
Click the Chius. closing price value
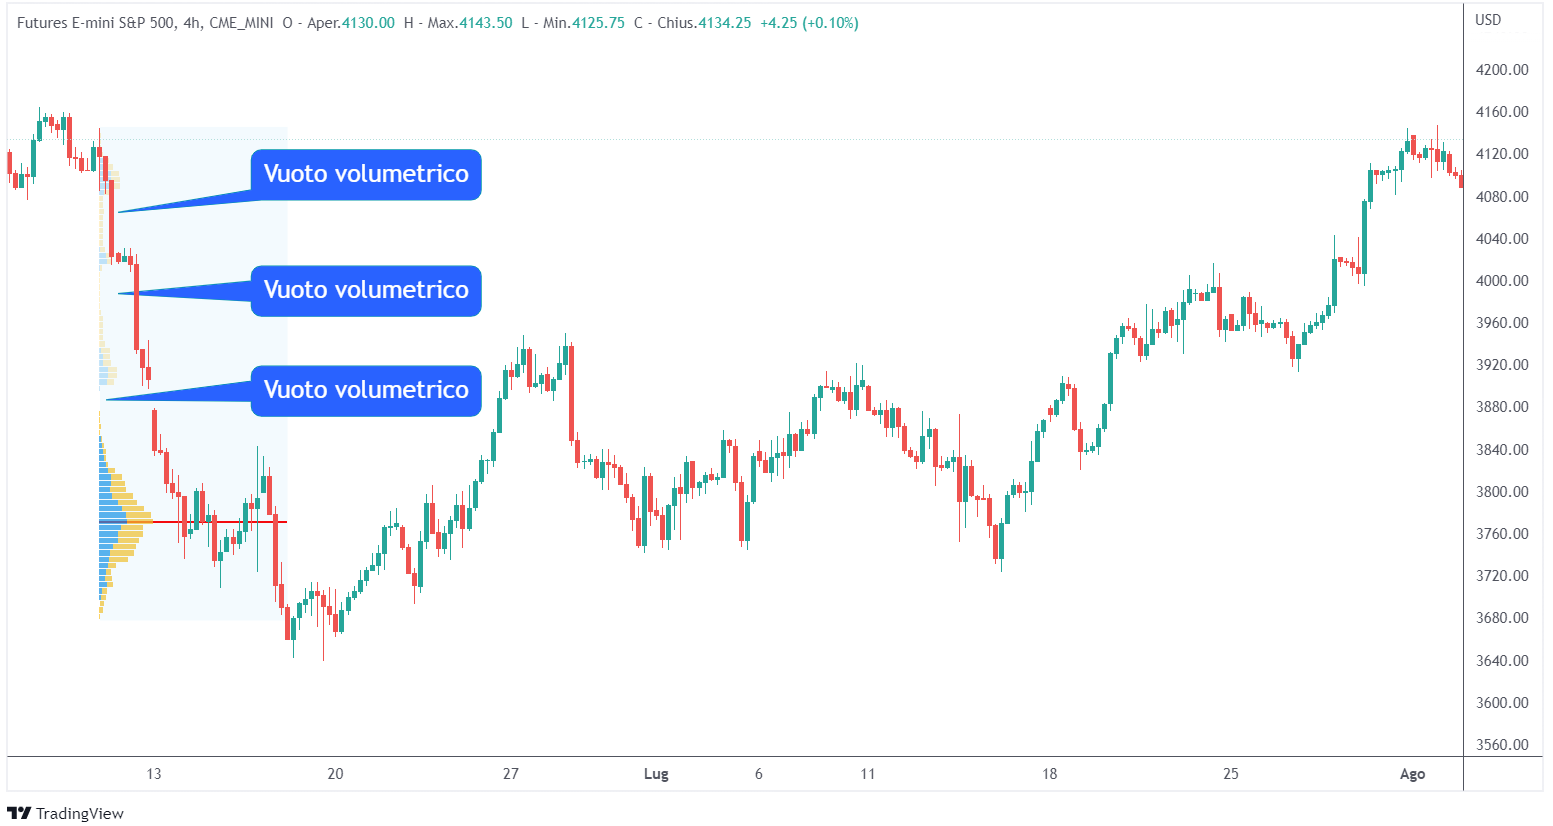(724, 23)
